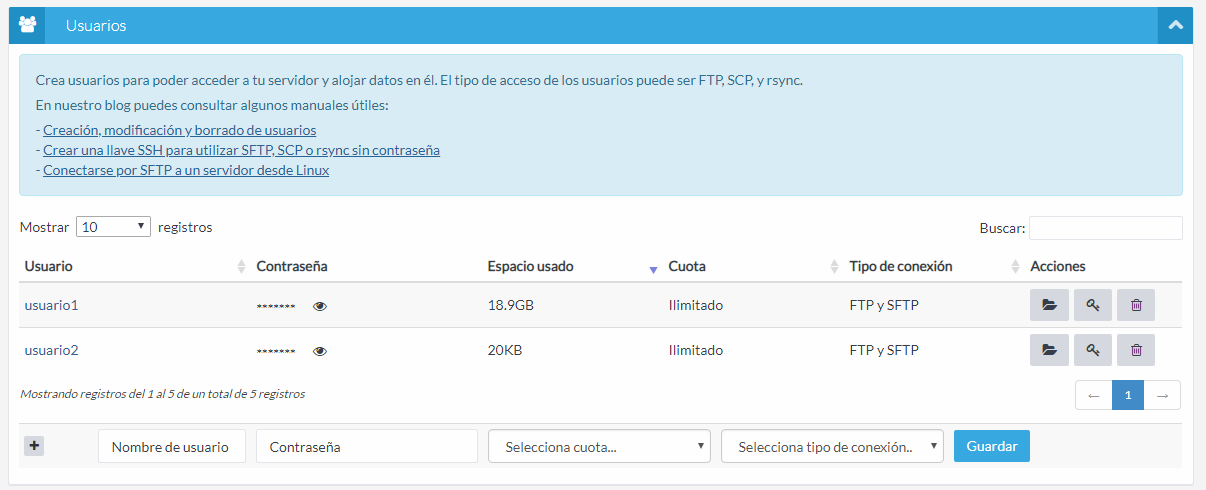Image resolution: width=1206 pixels, height=490 pixels.
Task: Go to next page arrow in pagination
Action: click(1162, 395)
